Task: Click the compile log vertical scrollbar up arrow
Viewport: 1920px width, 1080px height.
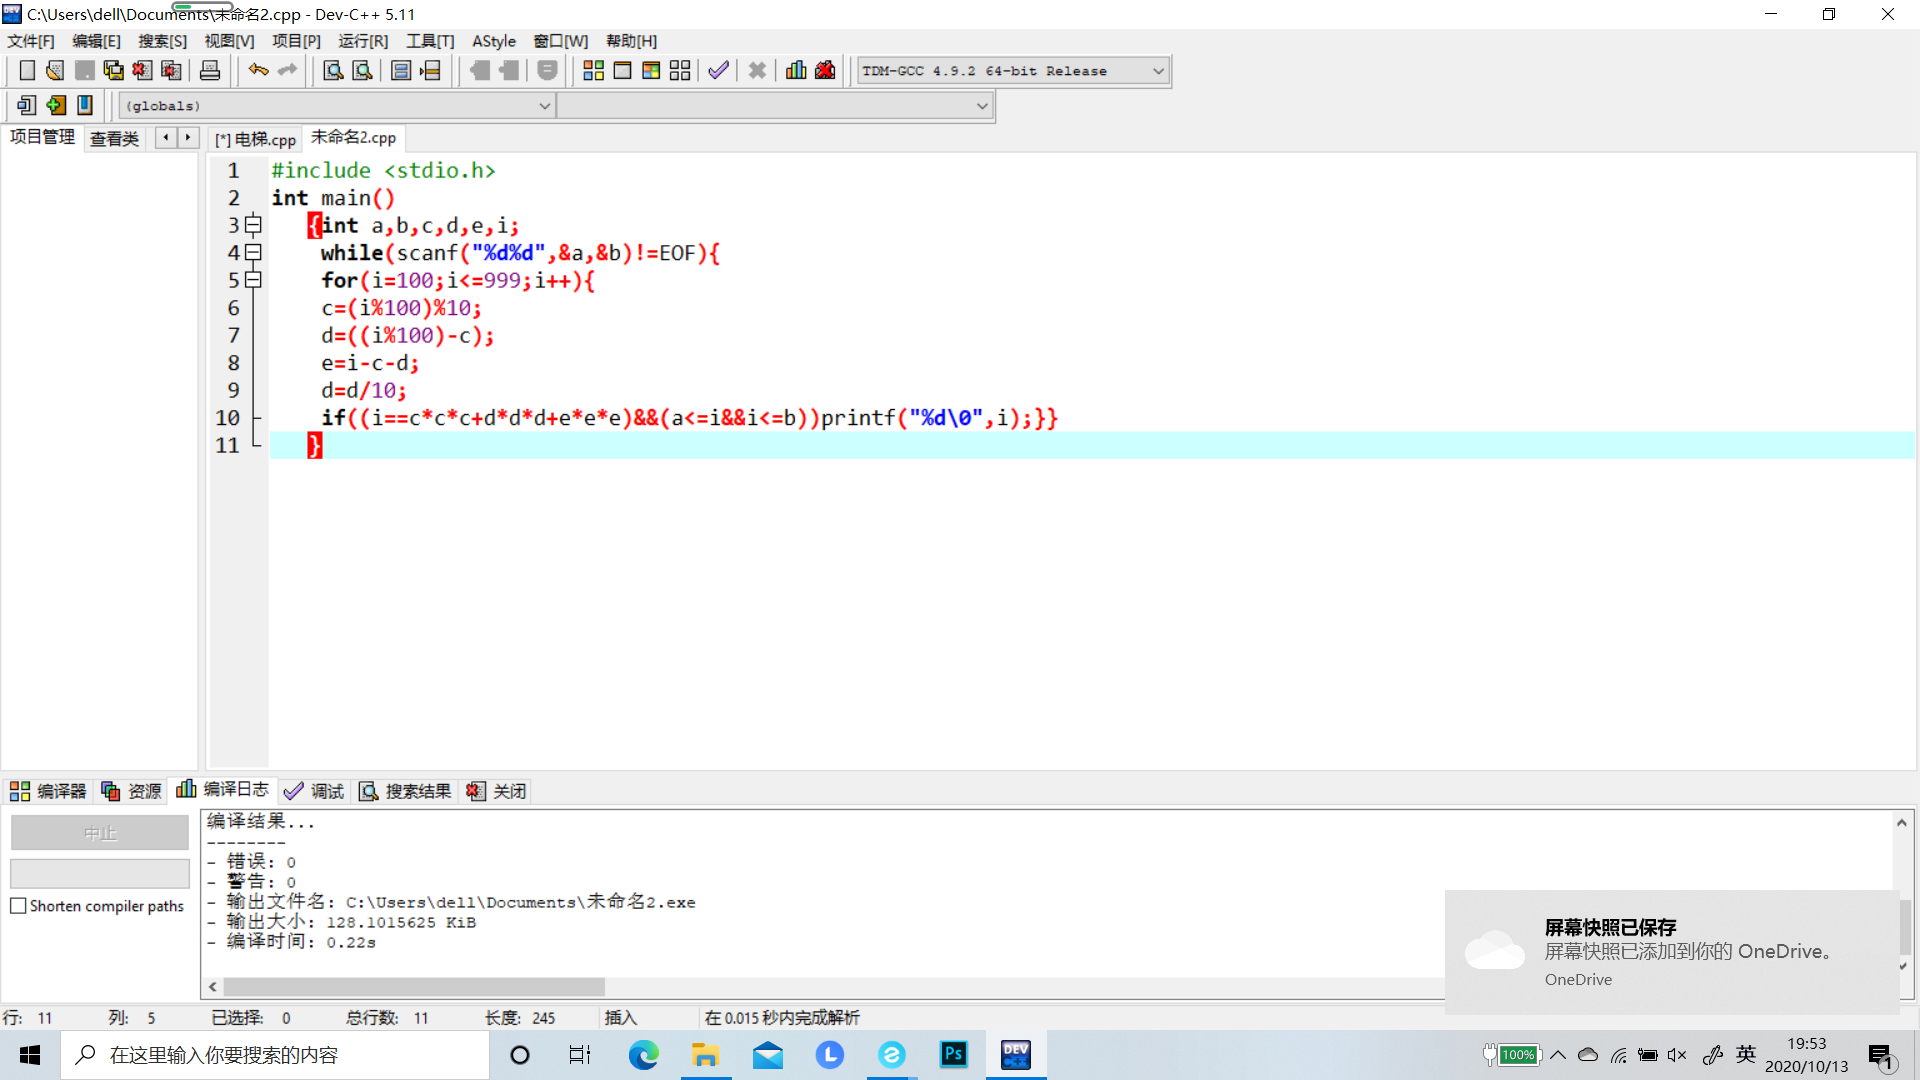Action: point(1902,822)
